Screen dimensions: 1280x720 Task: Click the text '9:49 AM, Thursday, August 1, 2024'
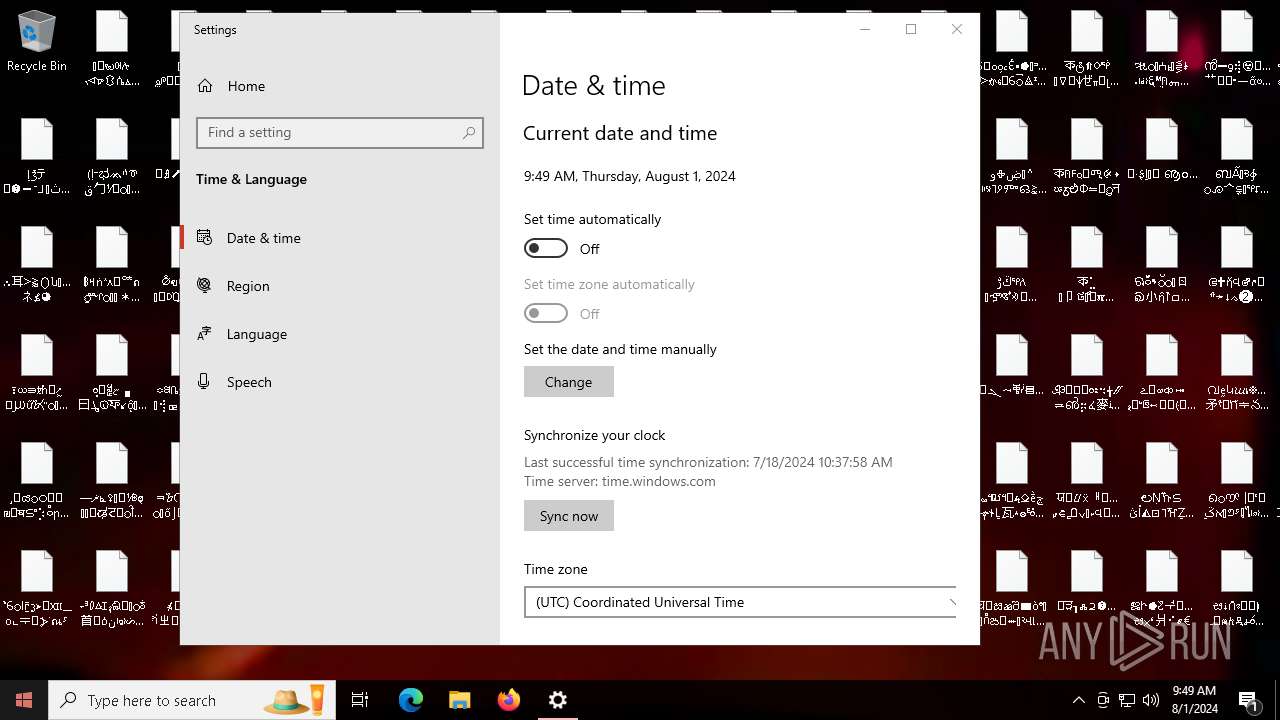pyautogui.click(x=630, y=176)
